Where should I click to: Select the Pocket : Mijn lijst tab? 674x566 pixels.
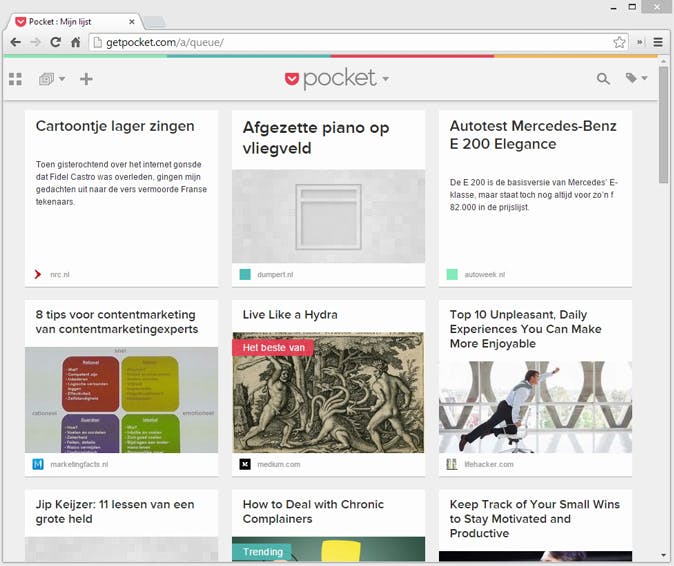click(x=74, y=21)
